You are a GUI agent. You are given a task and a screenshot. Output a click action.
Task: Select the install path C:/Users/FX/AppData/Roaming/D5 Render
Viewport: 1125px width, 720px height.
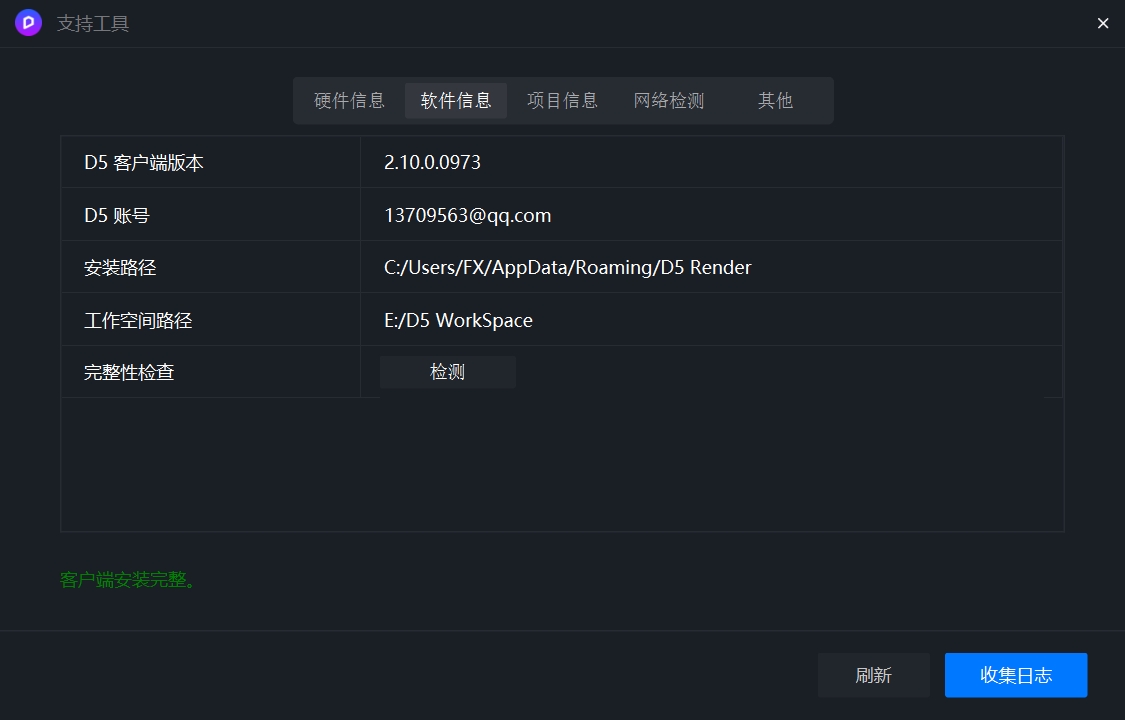tap(568, 267)
